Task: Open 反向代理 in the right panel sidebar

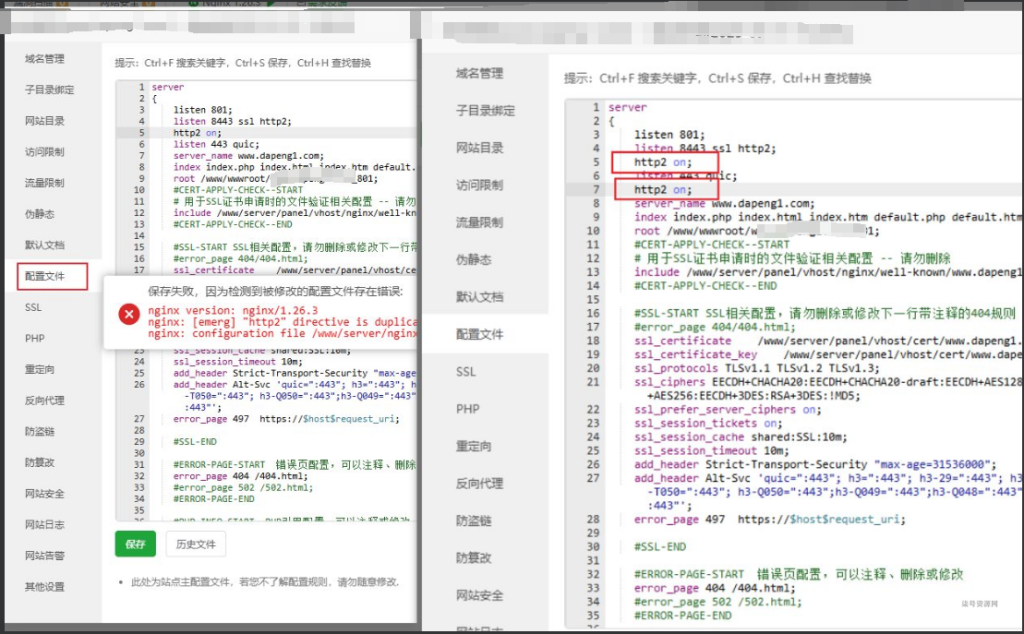Action: pos(480,483)
